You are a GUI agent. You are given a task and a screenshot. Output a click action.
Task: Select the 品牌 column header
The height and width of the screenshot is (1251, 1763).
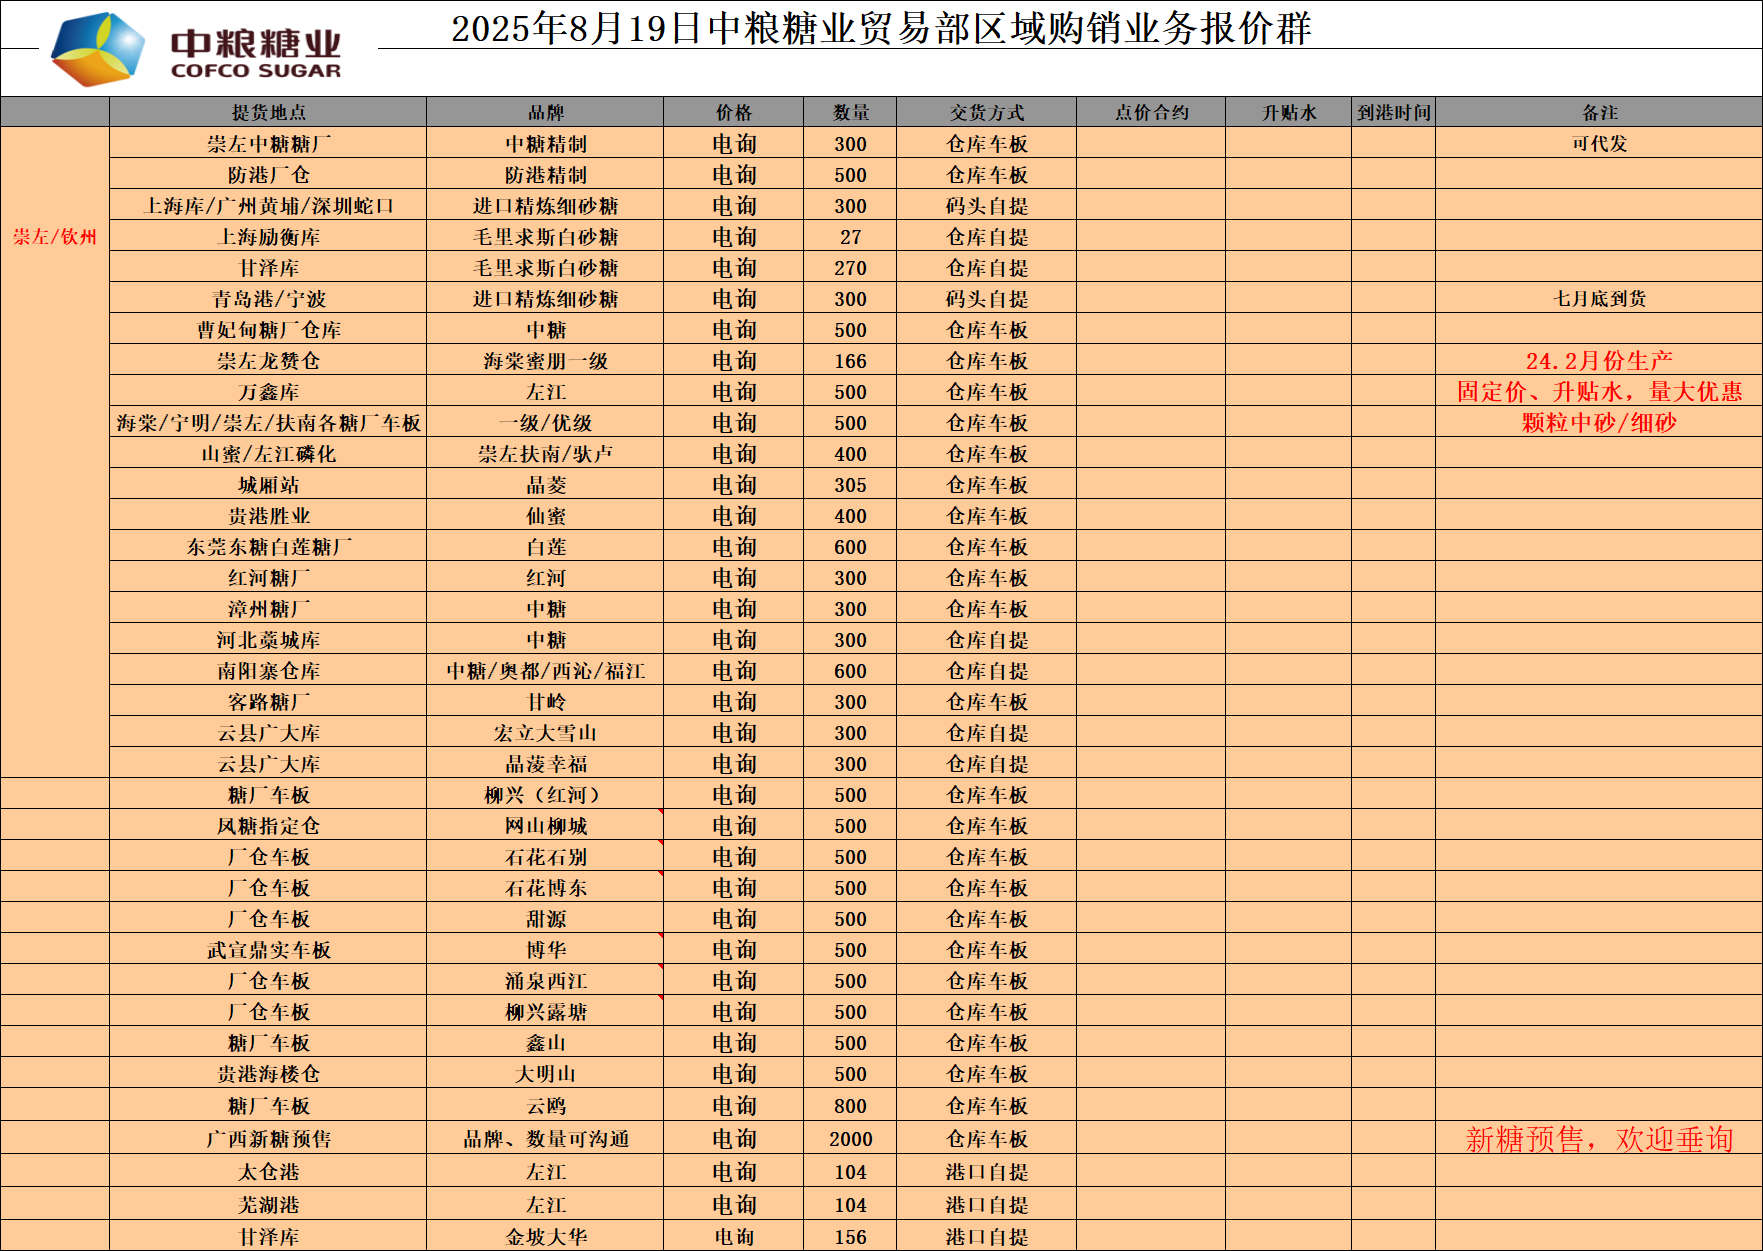pyautogui.click(x=545, y=112)
